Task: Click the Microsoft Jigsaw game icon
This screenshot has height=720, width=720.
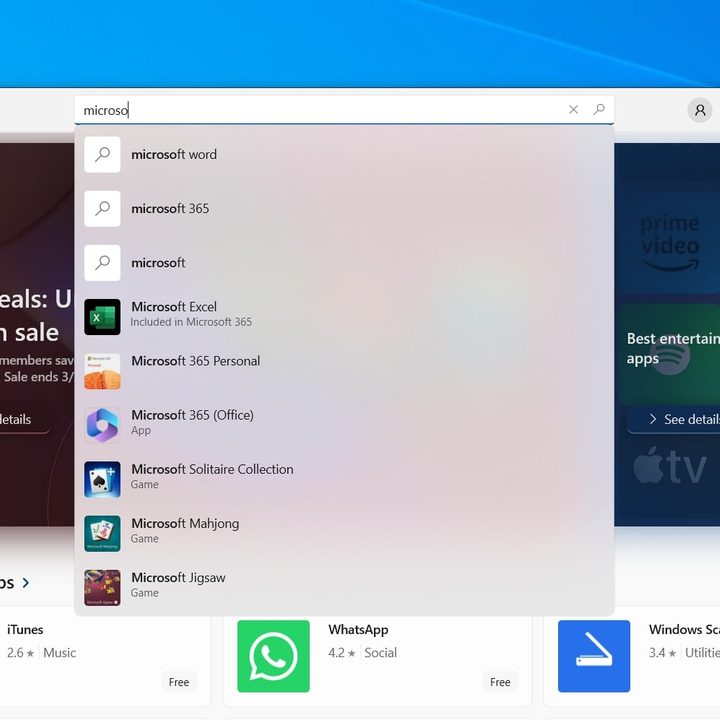Action: pyautogui.click(x=102, y=588)
